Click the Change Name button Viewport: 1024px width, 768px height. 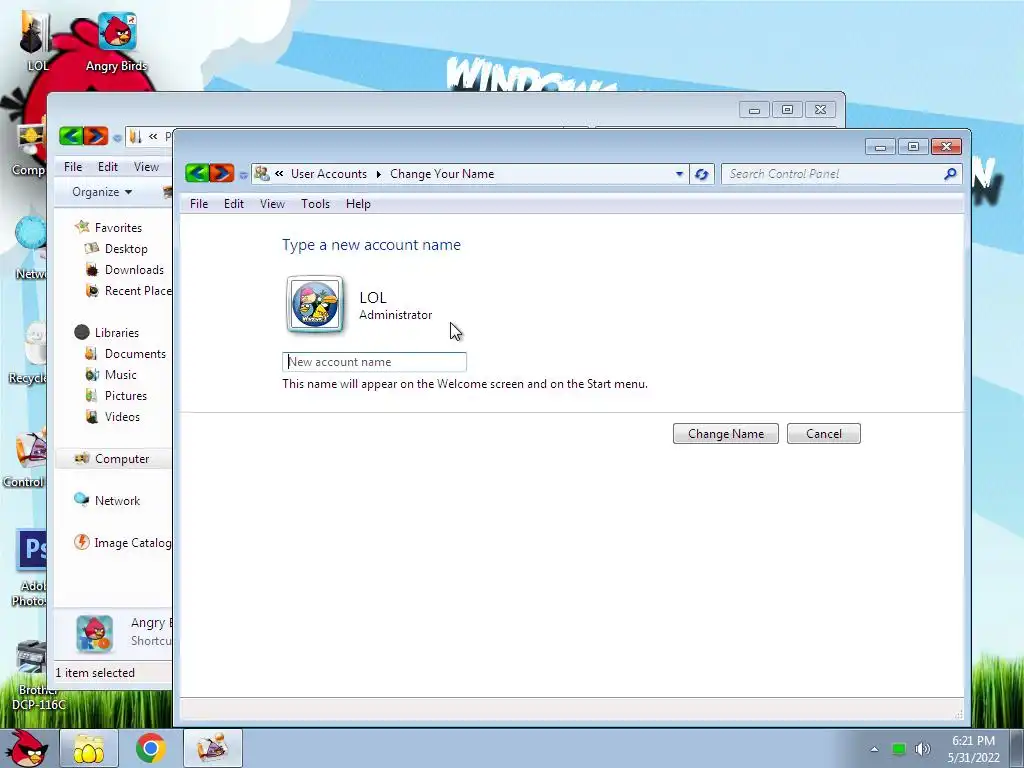726,434
